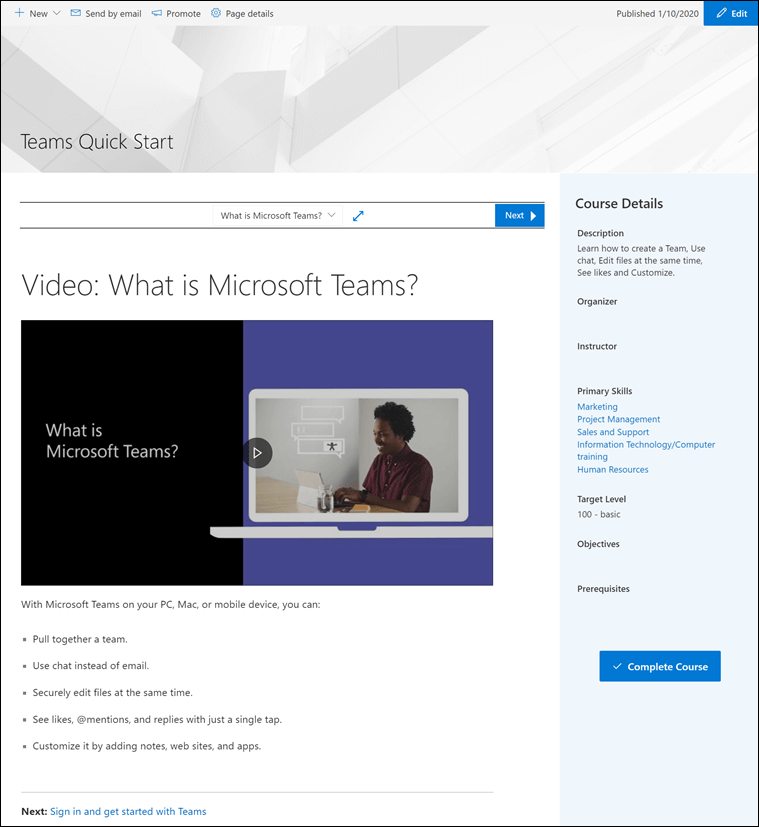Click the Page details gear icon
Image resolution: width=759 pixels, height=827 pixels.
tap(216, 13)
